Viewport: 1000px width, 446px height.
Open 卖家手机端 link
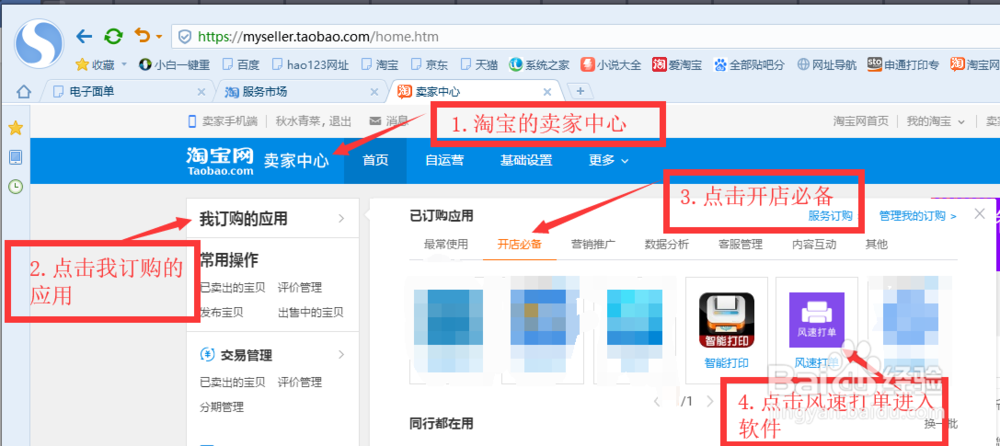222,121
